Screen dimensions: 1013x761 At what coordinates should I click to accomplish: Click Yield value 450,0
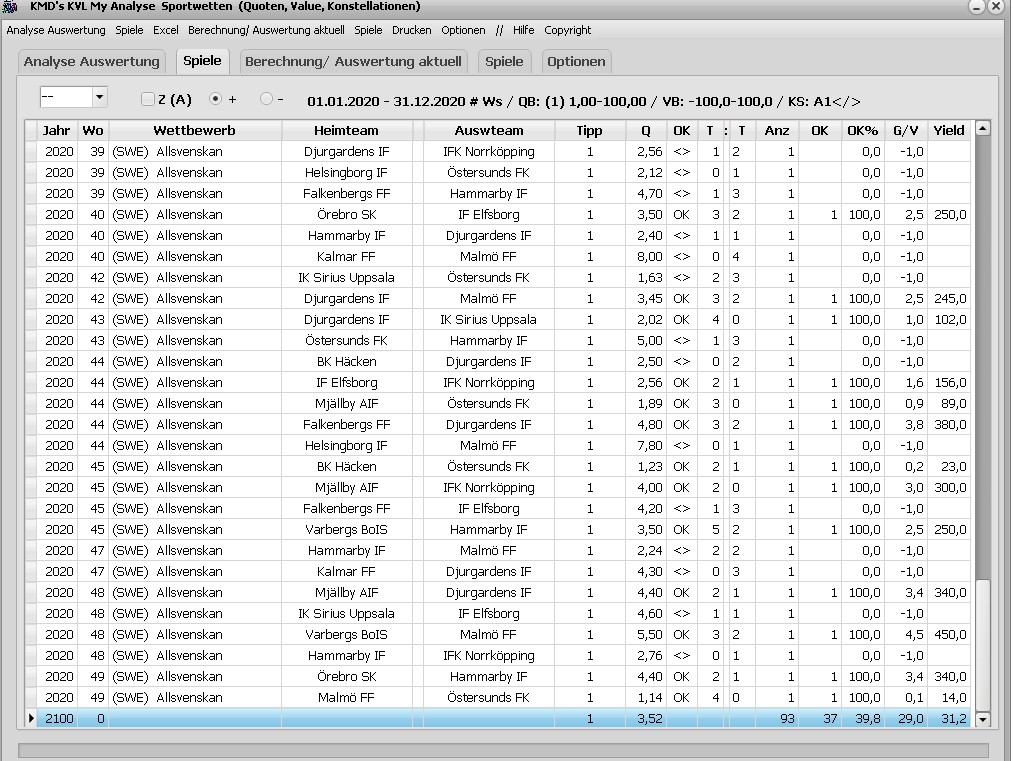(x=949, y=634)
